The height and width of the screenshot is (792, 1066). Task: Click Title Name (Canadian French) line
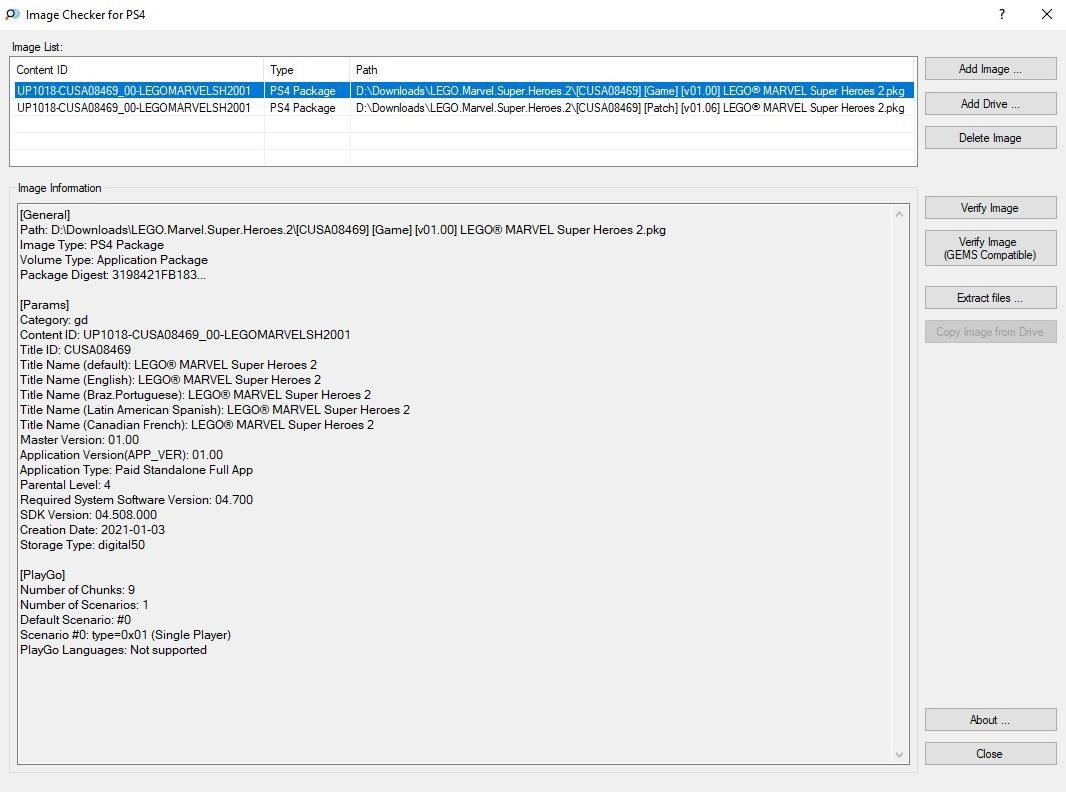coord(197,425)
